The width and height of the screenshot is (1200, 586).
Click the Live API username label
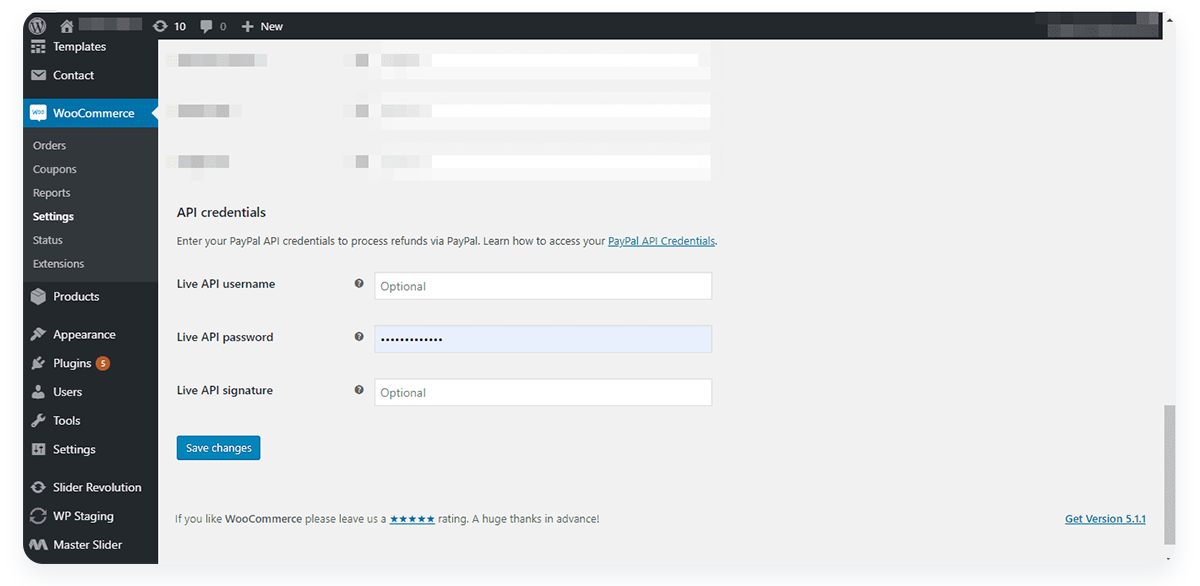pos(226,284)
